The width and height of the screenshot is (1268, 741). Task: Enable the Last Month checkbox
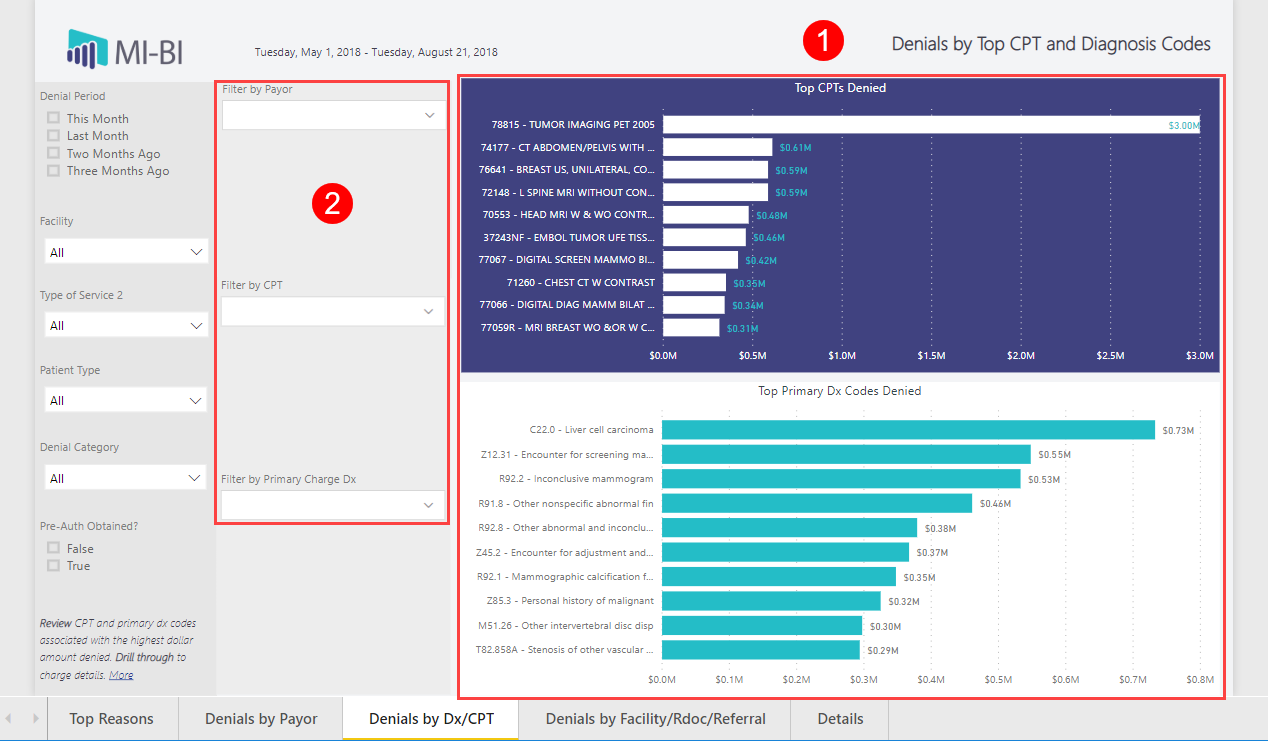point(53,136)
